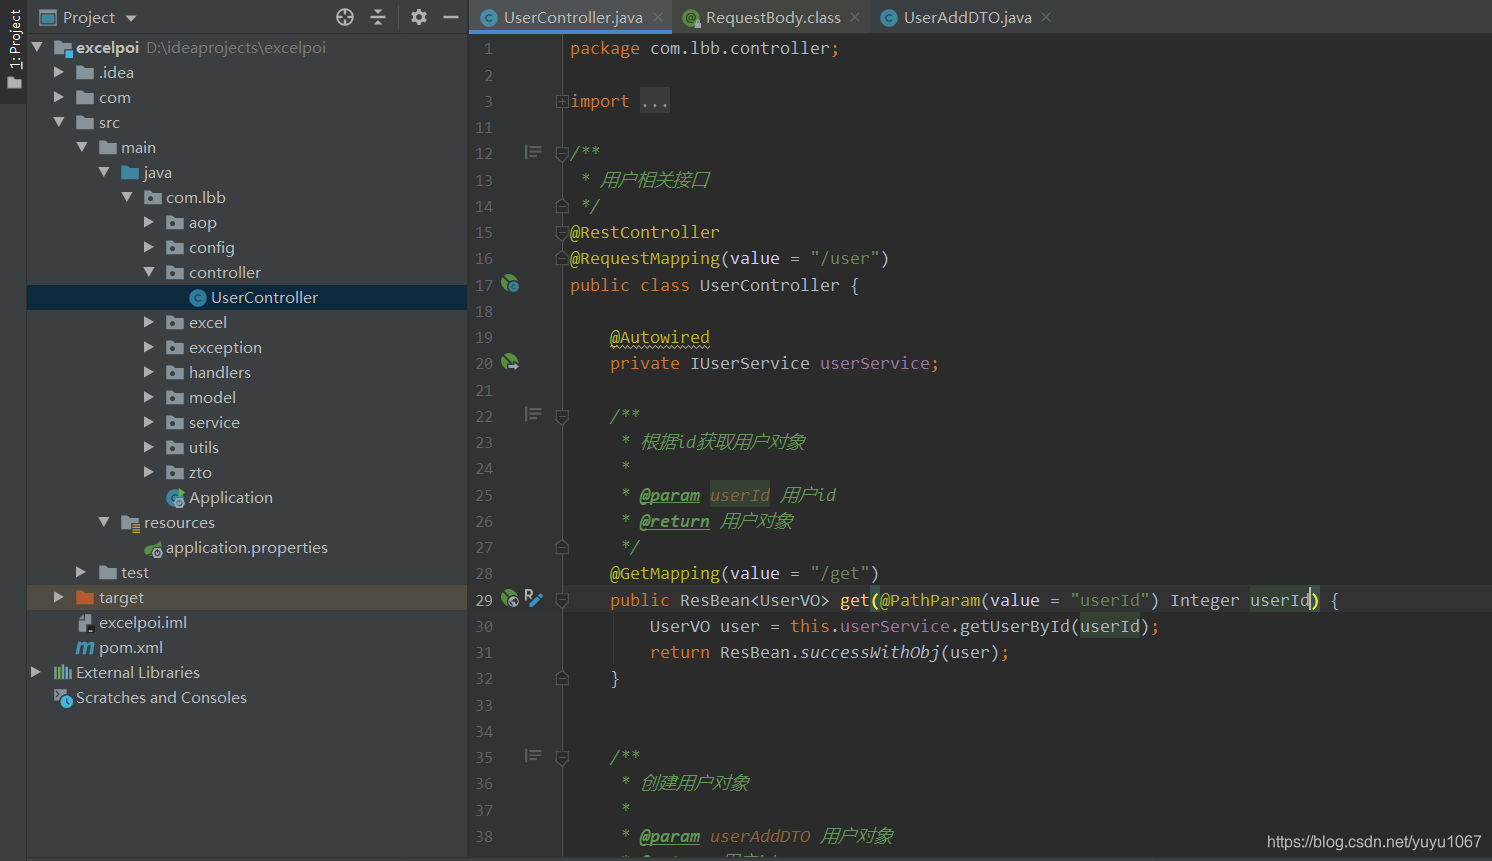Expand the aop package
Screen dimensions: 1492x861
click(149, 222)
